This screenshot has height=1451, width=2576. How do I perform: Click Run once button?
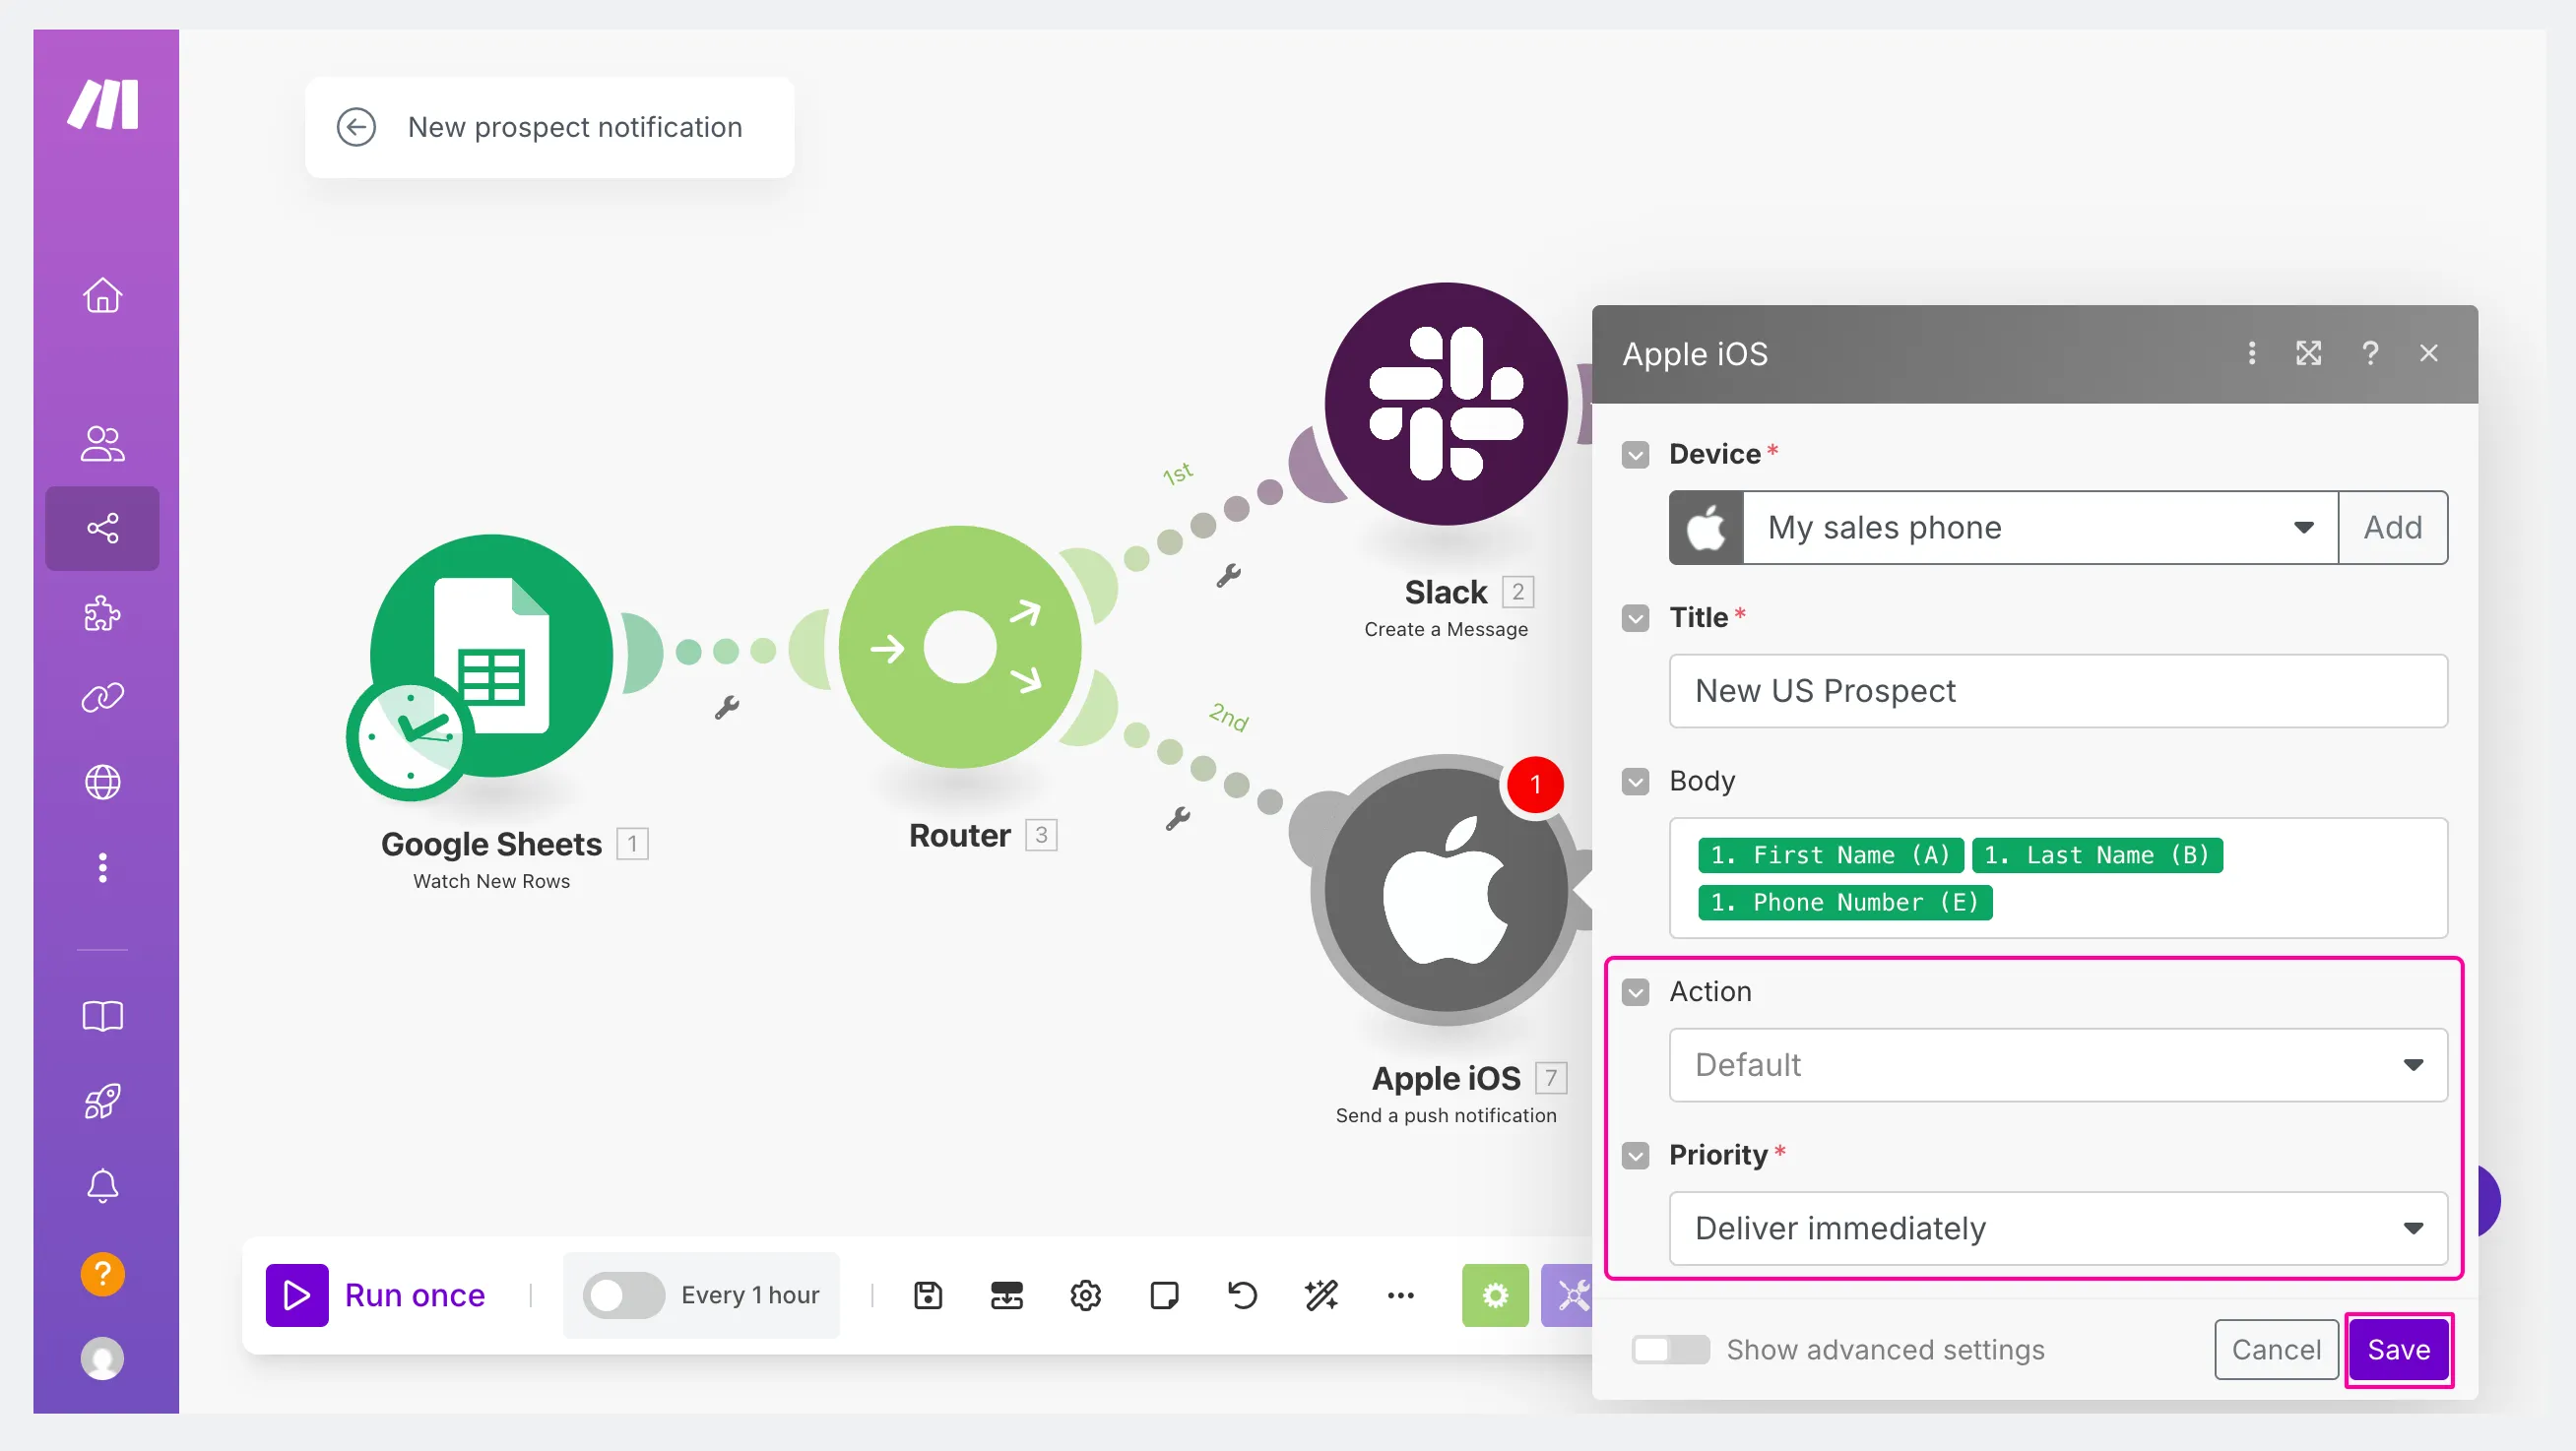(x=376, y=1295)
